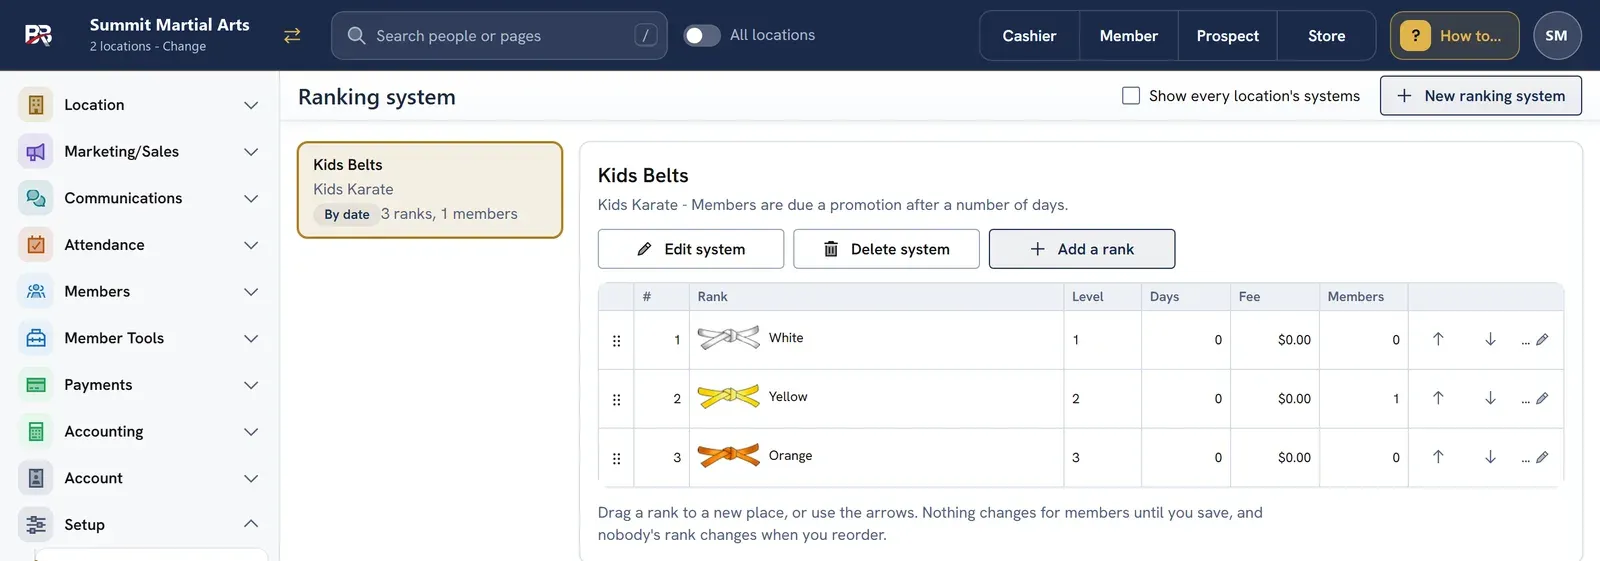Expand the Members chevron
Image resolution: width=1600 pixels, height=561 pixels.
tap(251, 292)
